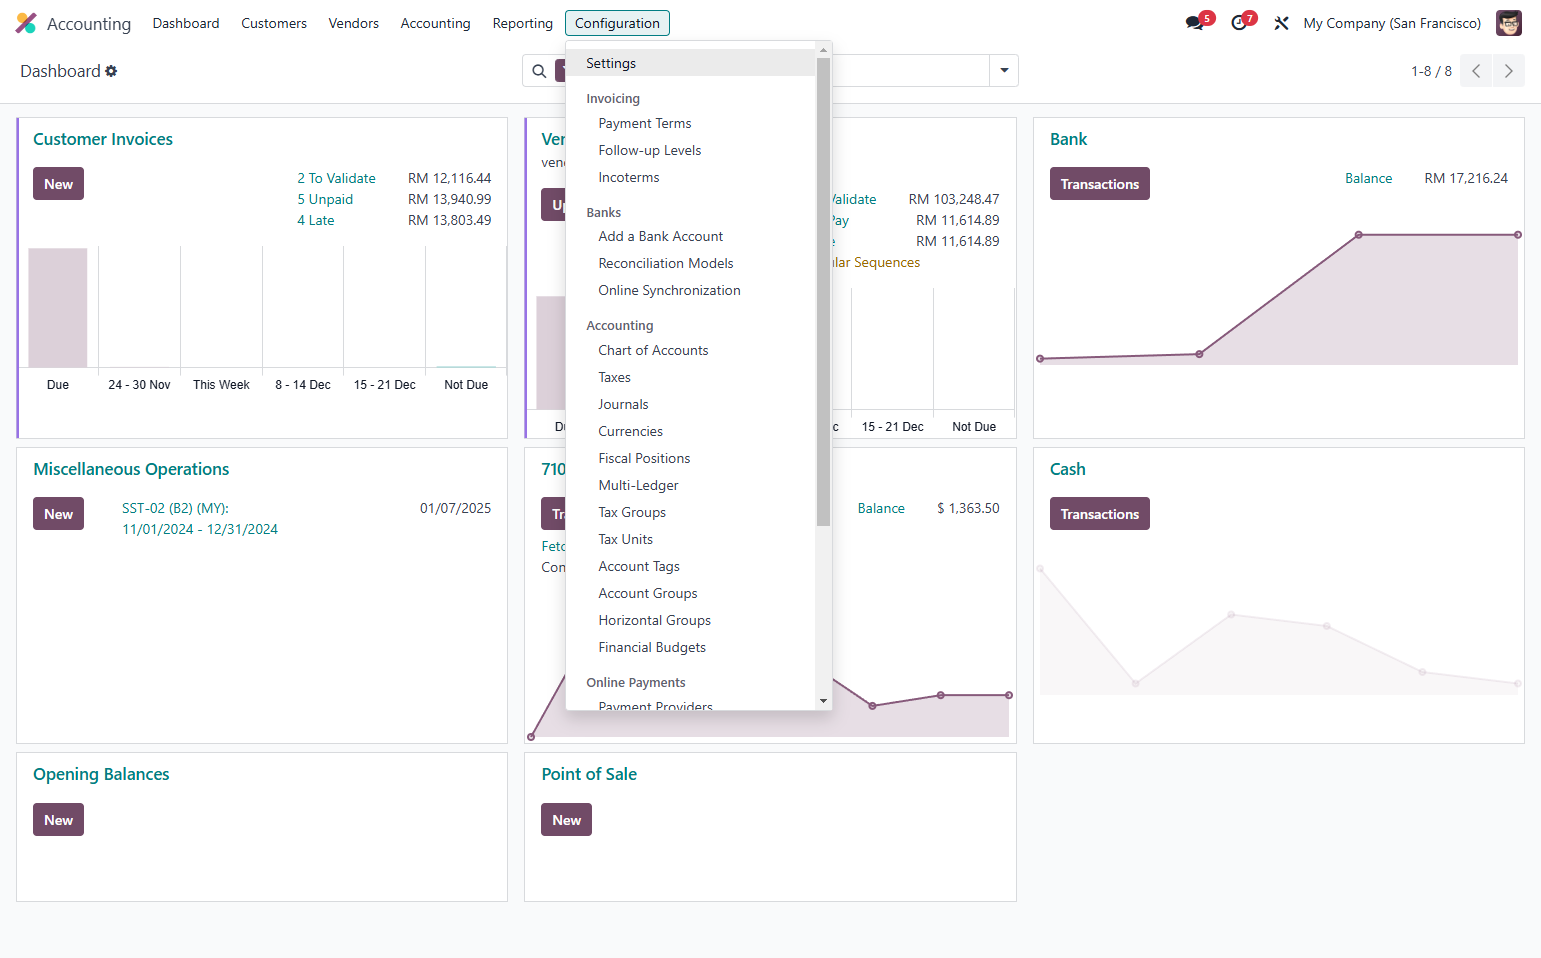Select Settings in Configuration menu

(x=691, y=63)
